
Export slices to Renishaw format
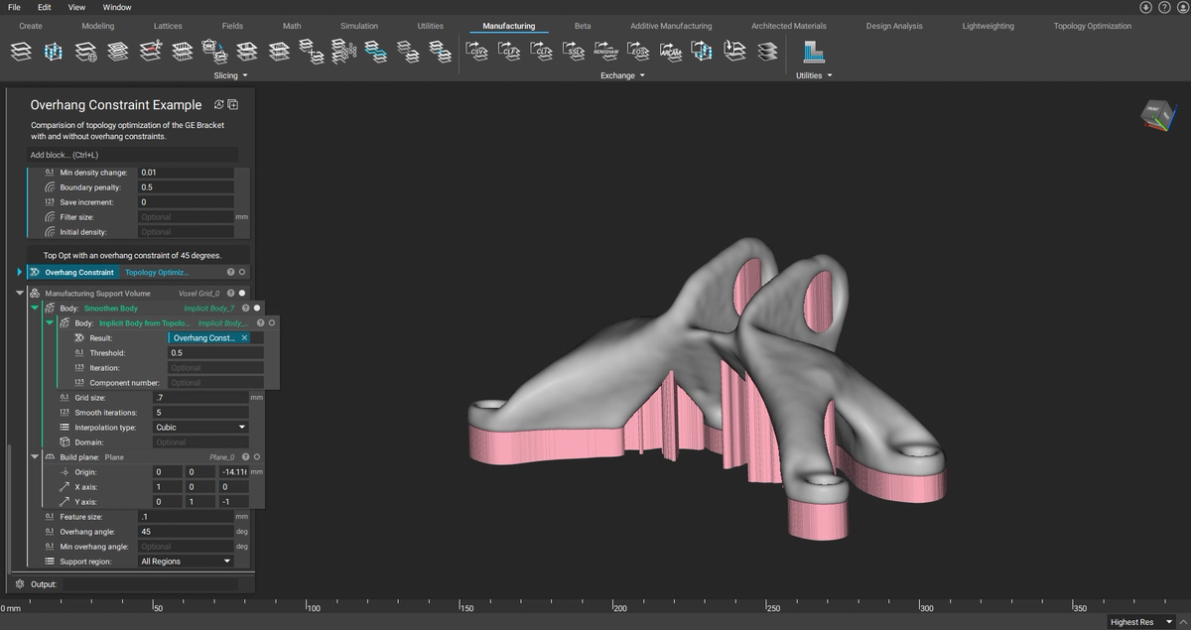click(x=604, y=52)
